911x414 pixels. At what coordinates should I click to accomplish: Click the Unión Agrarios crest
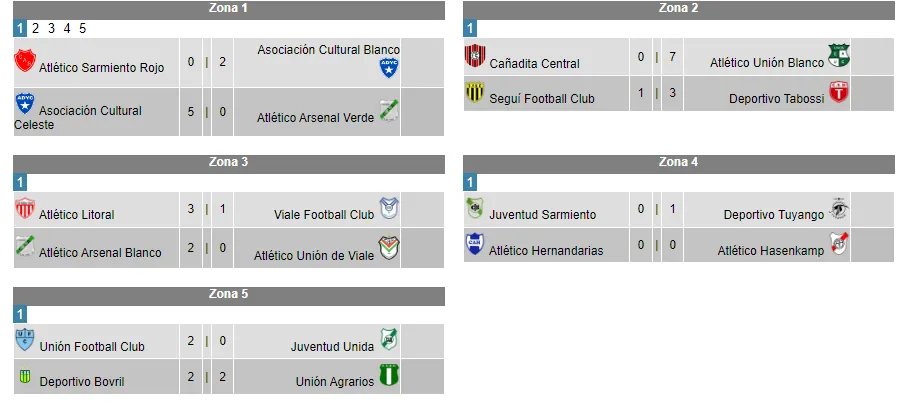(388, 376)
